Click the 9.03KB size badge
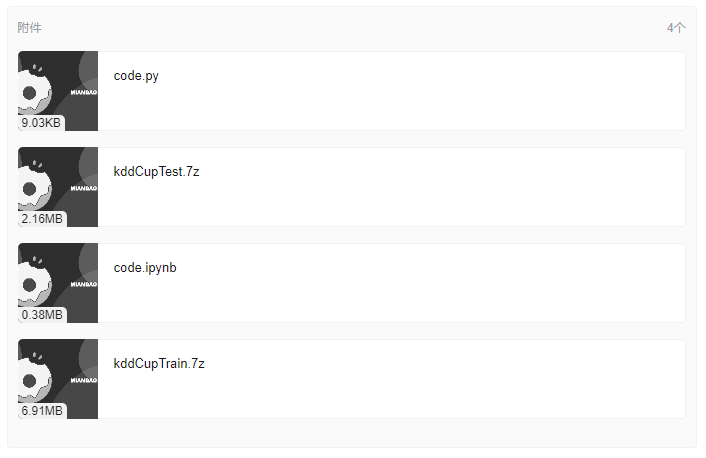 (41, 123)
